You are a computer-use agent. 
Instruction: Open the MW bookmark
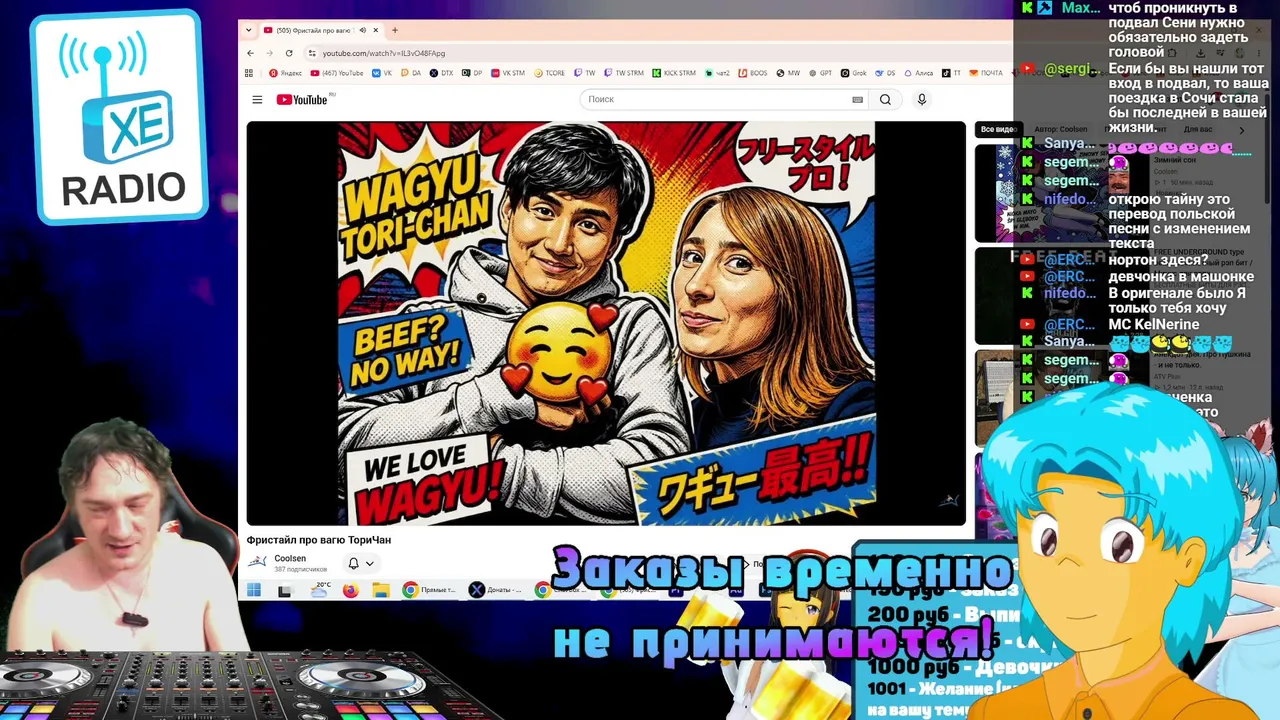click(789, 73)
